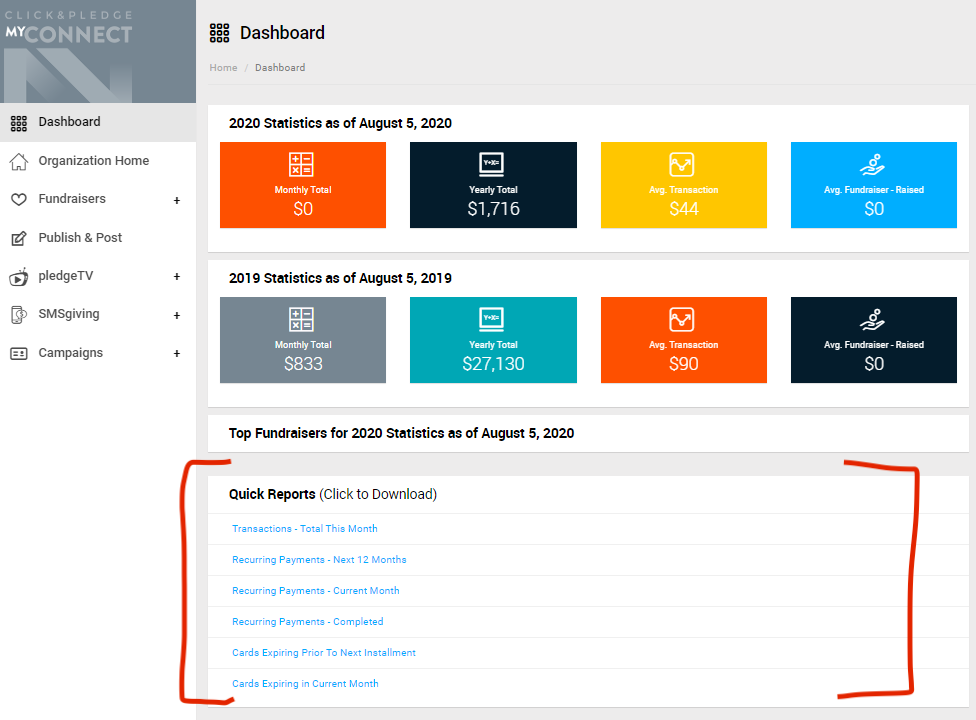The image size is (976, 720).
Task: Select Publish & Post menu item
Action: pyautogui.click(x=80, y=238)
